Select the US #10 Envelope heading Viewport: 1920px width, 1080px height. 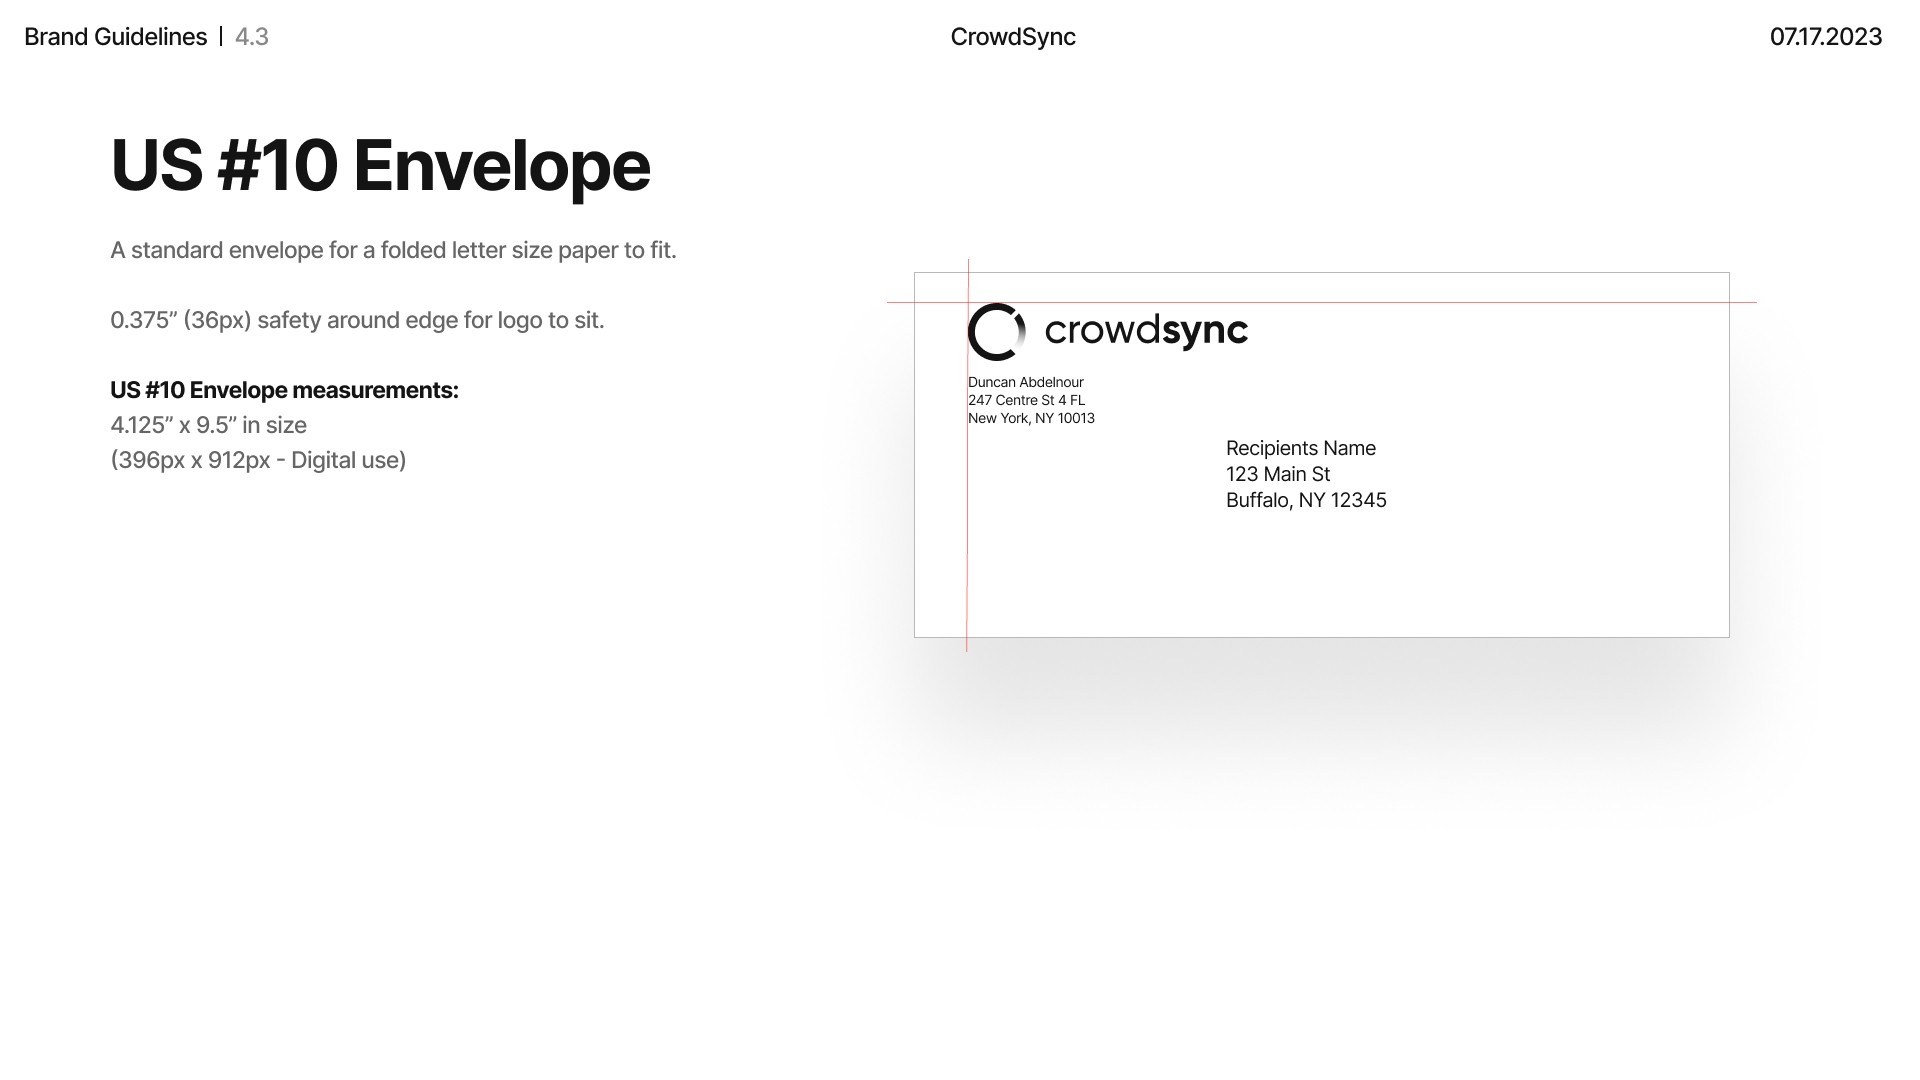380,166
